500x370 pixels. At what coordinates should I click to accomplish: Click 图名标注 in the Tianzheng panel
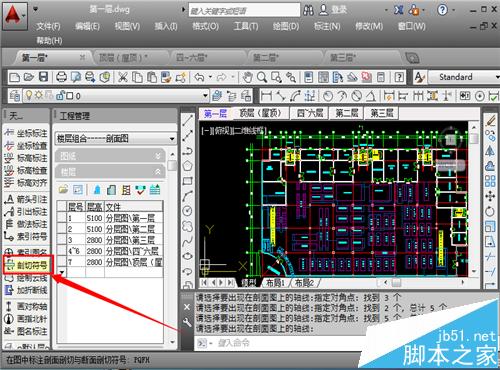26,331
